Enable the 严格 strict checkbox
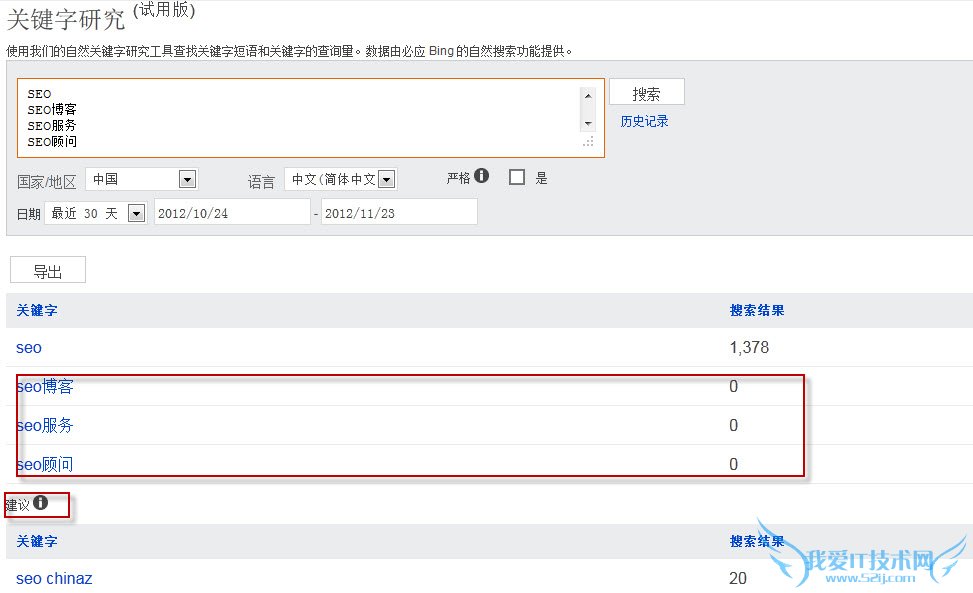This screenshot has height=593, width=973. point(517,177)
